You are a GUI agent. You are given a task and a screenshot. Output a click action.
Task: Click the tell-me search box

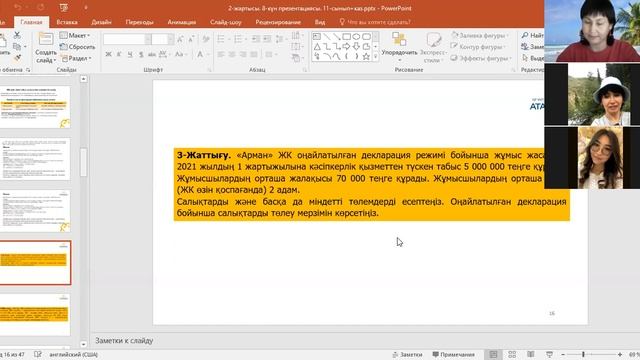(376, 22)
